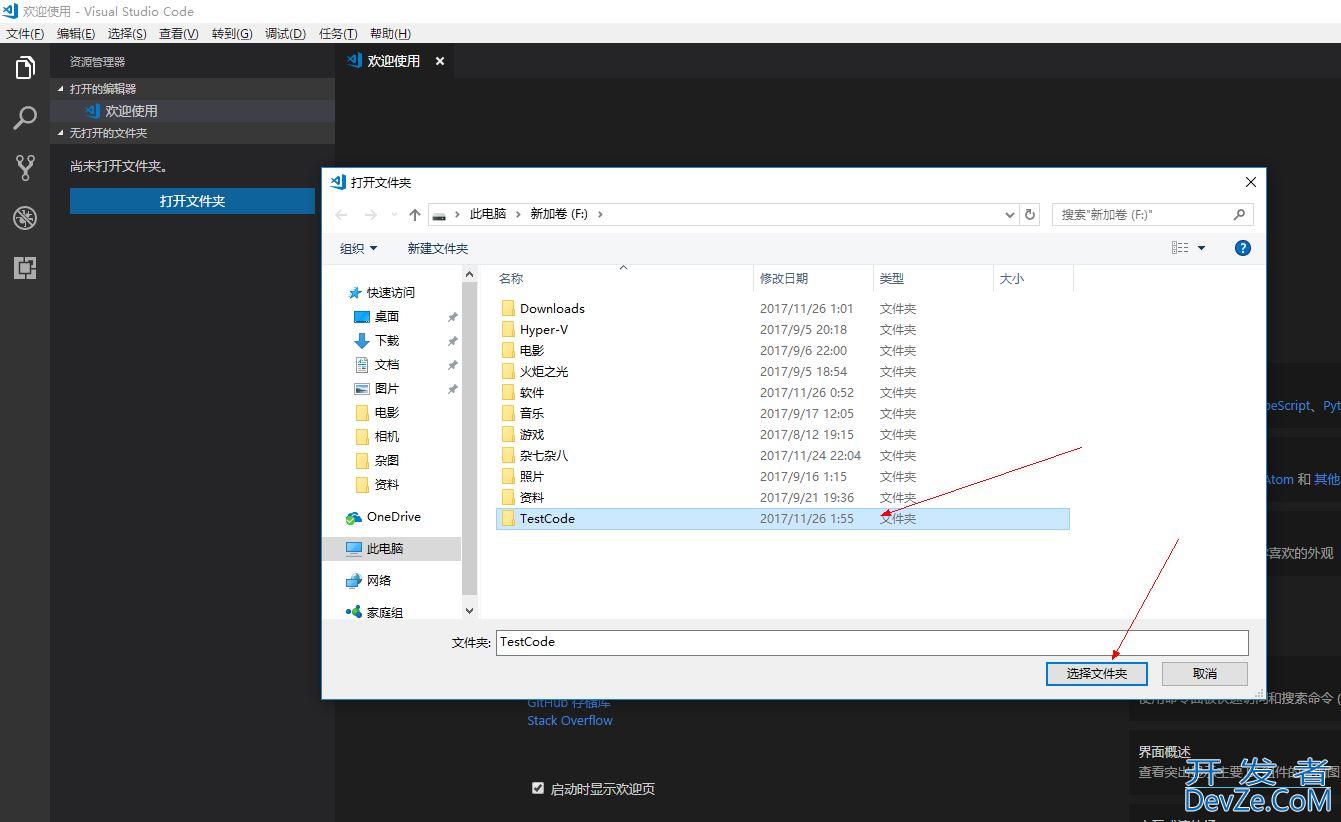Sort by the 修改日期 column header
This screenshot has width=1341, height=822.
coord(813,278)
